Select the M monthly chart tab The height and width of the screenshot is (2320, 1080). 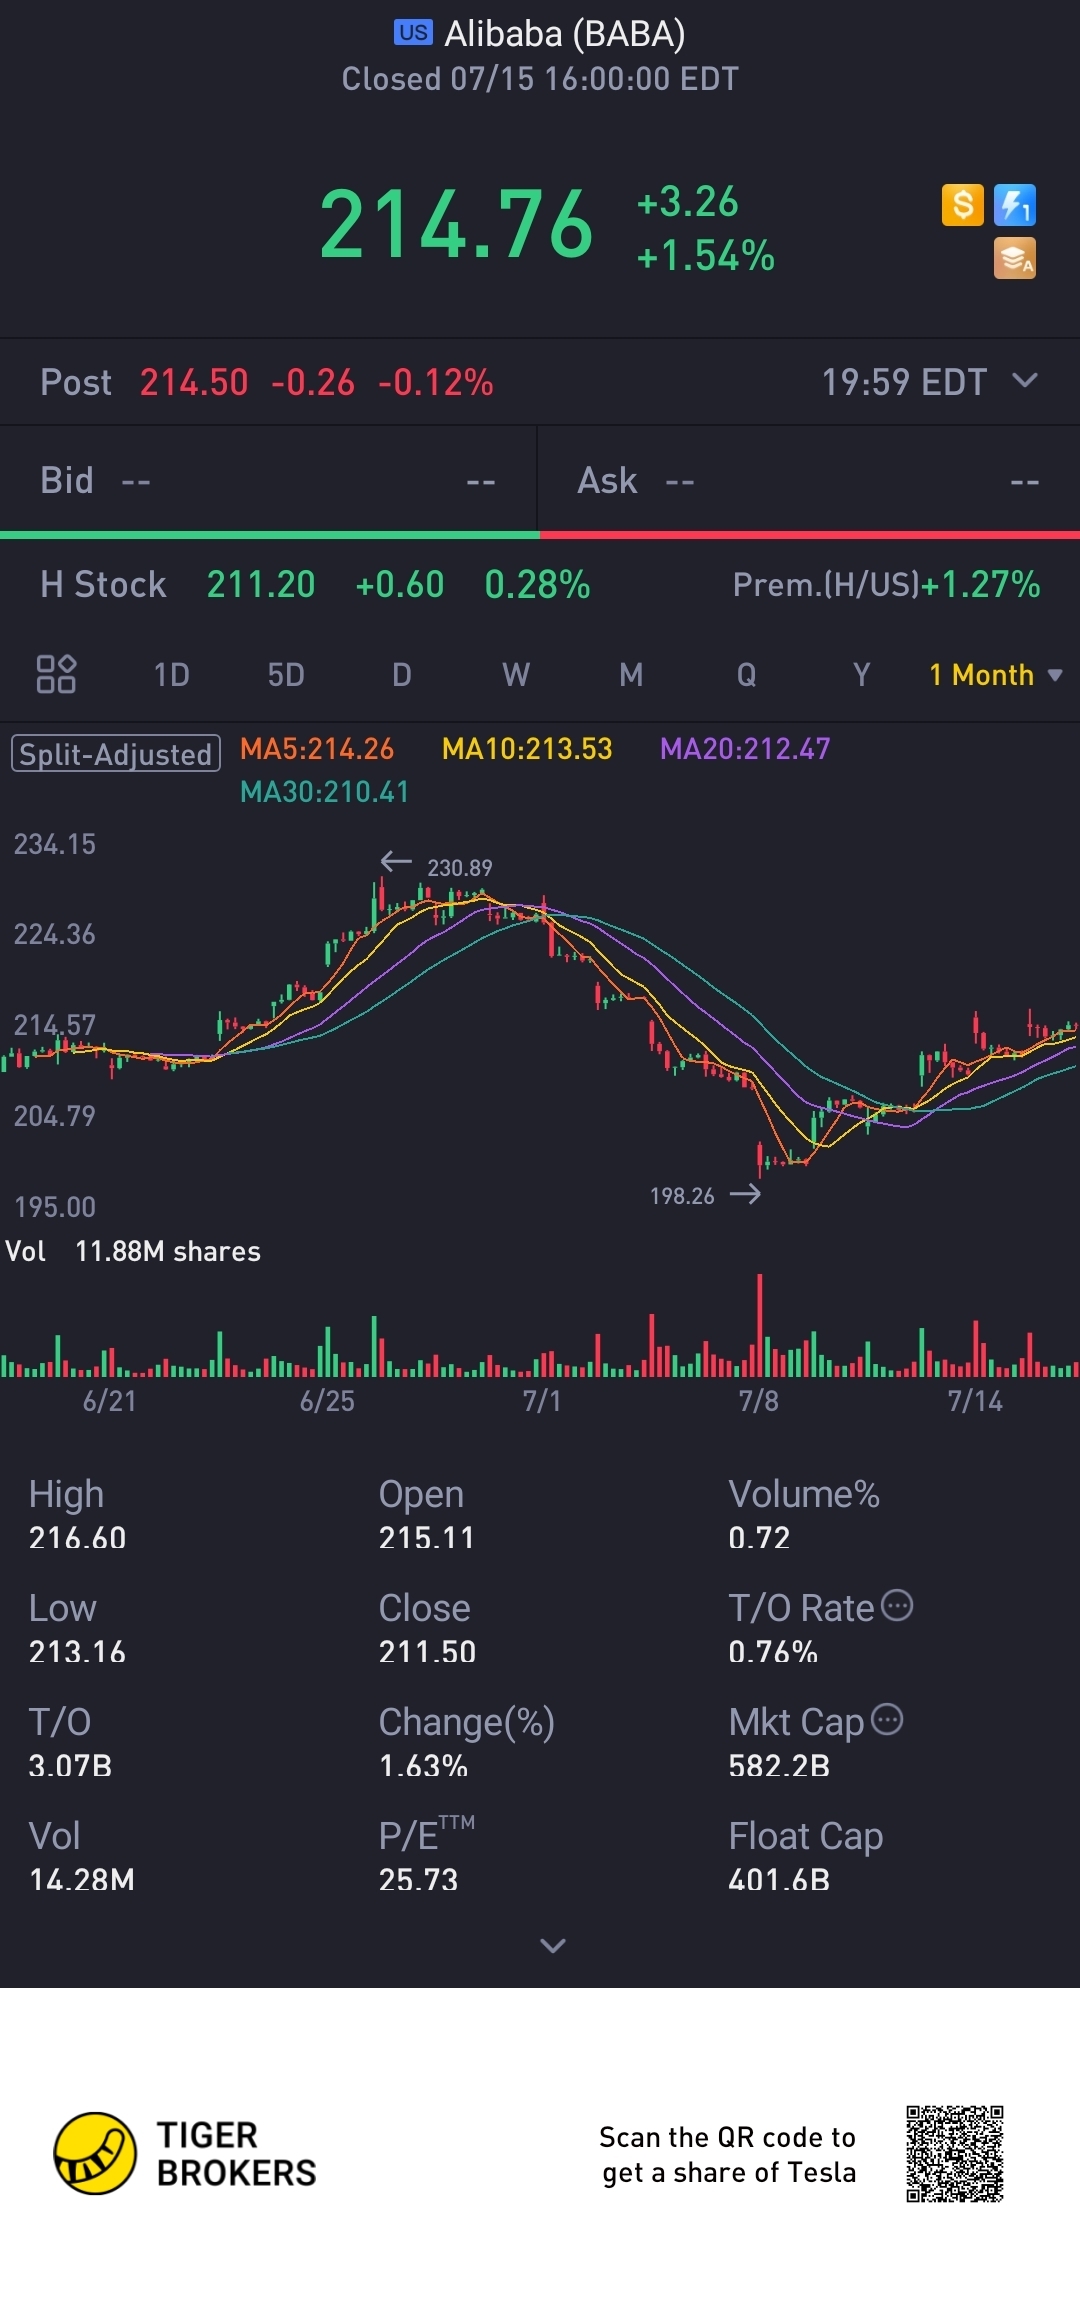[631, 675]
